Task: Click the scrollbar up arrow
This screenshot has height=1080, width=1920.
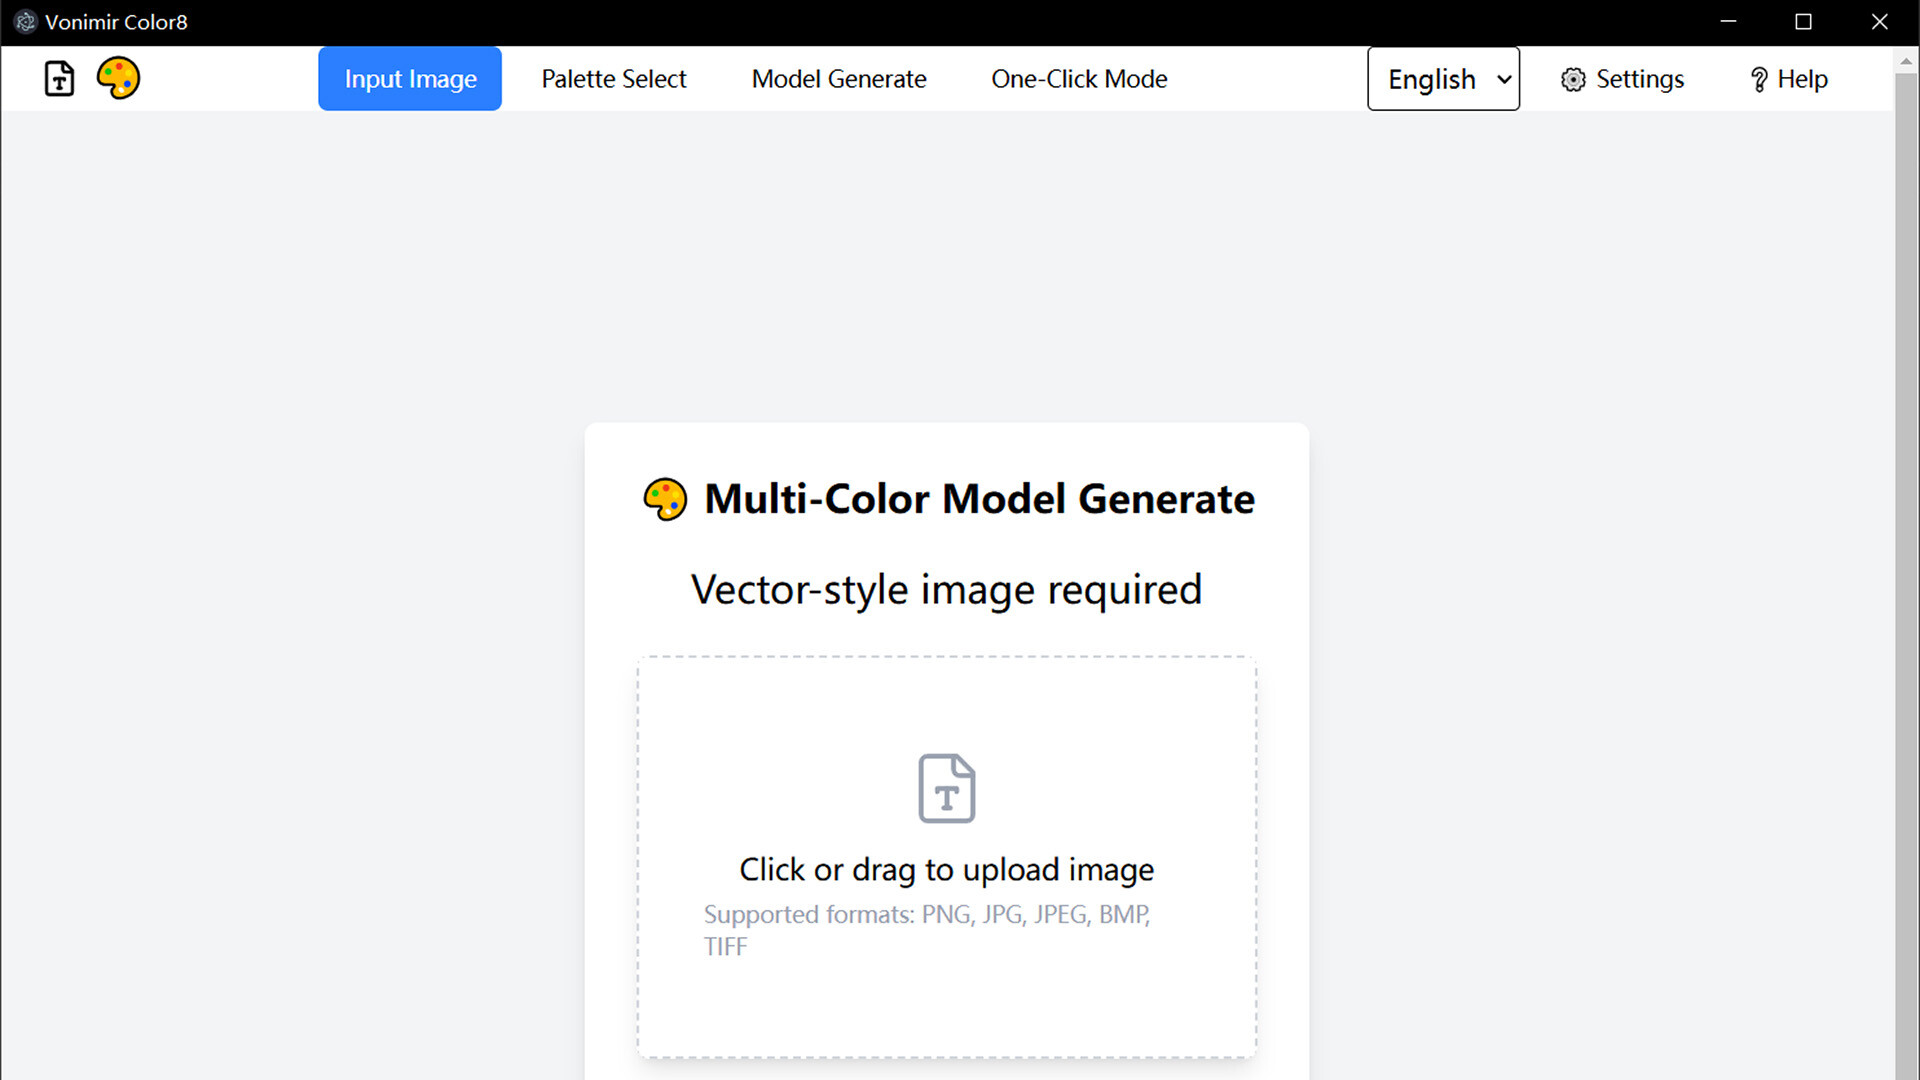Action: tap(1906, 61)
